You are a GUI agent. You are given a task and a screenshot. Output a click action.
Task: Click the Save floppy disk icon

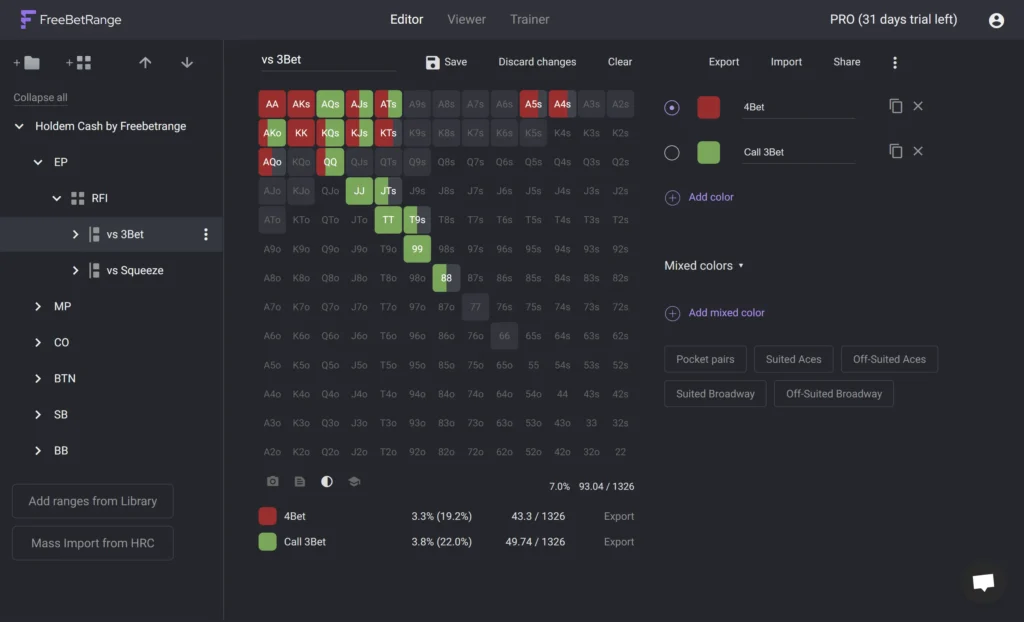[432, 62]
